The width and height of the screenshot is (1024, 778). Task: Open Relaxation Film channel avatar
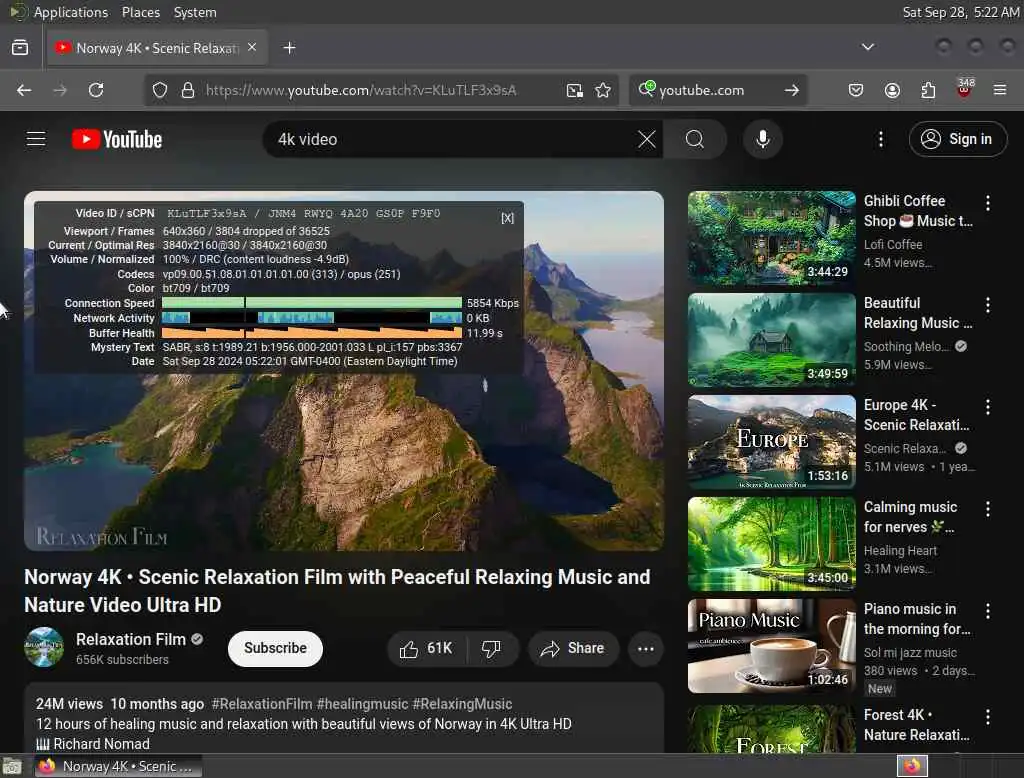point(44,647)
